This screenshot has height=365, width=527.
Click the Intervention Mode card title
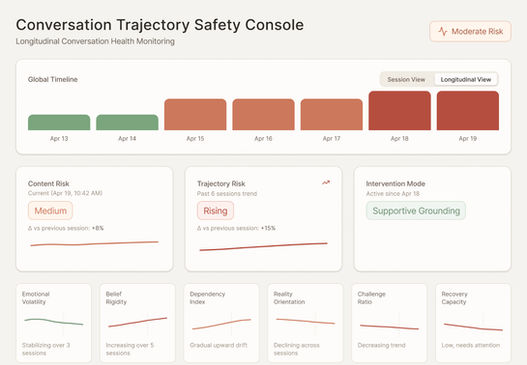point(396,184)
